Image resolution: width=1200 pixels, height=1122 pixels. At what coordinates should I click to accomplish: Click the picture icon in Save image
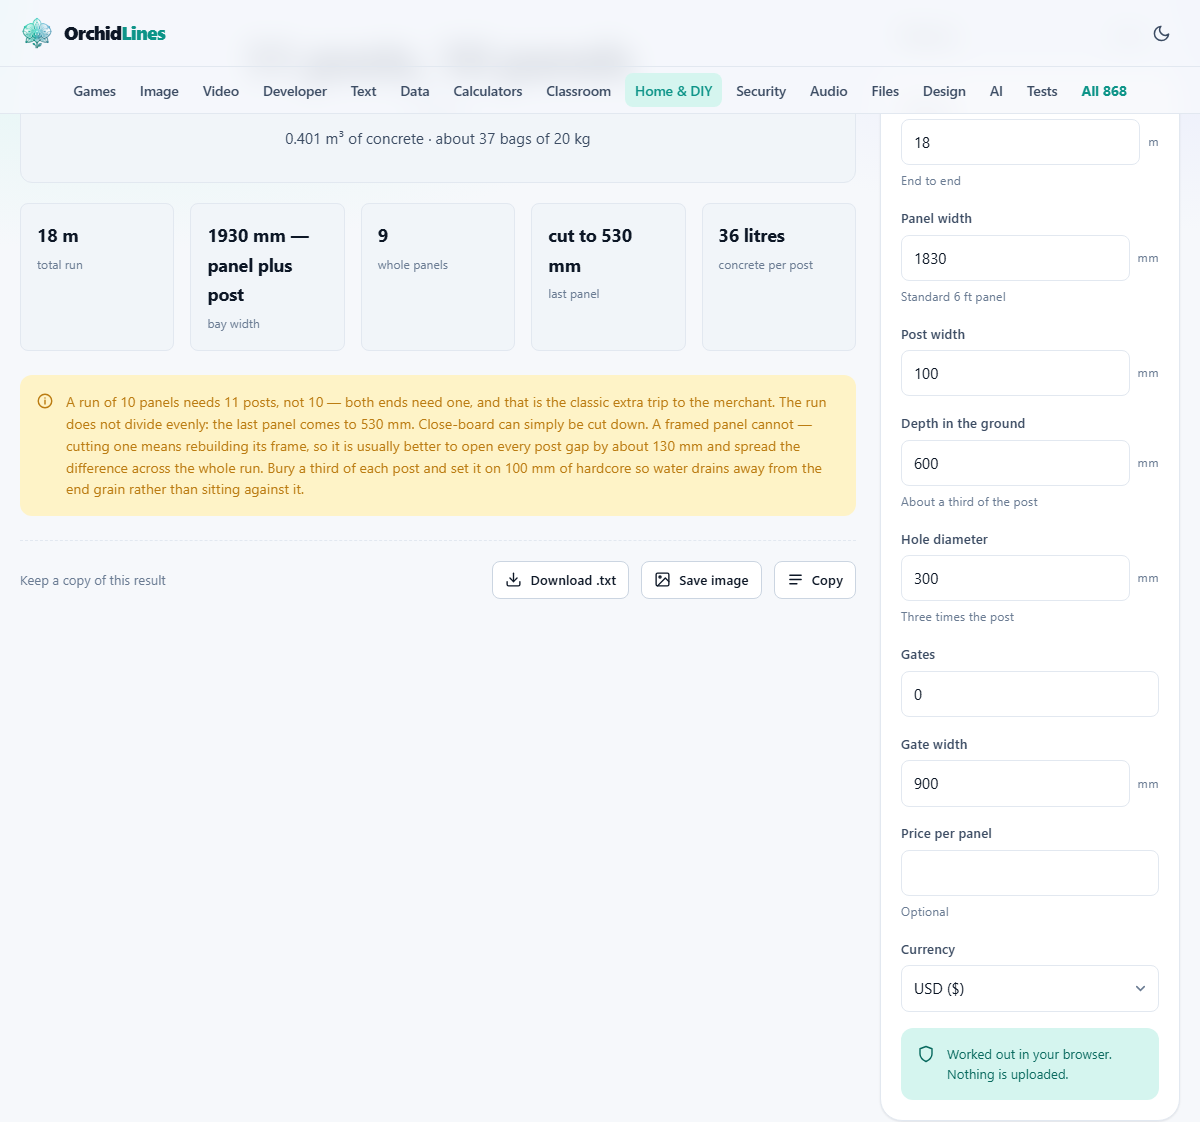point(662,580)
